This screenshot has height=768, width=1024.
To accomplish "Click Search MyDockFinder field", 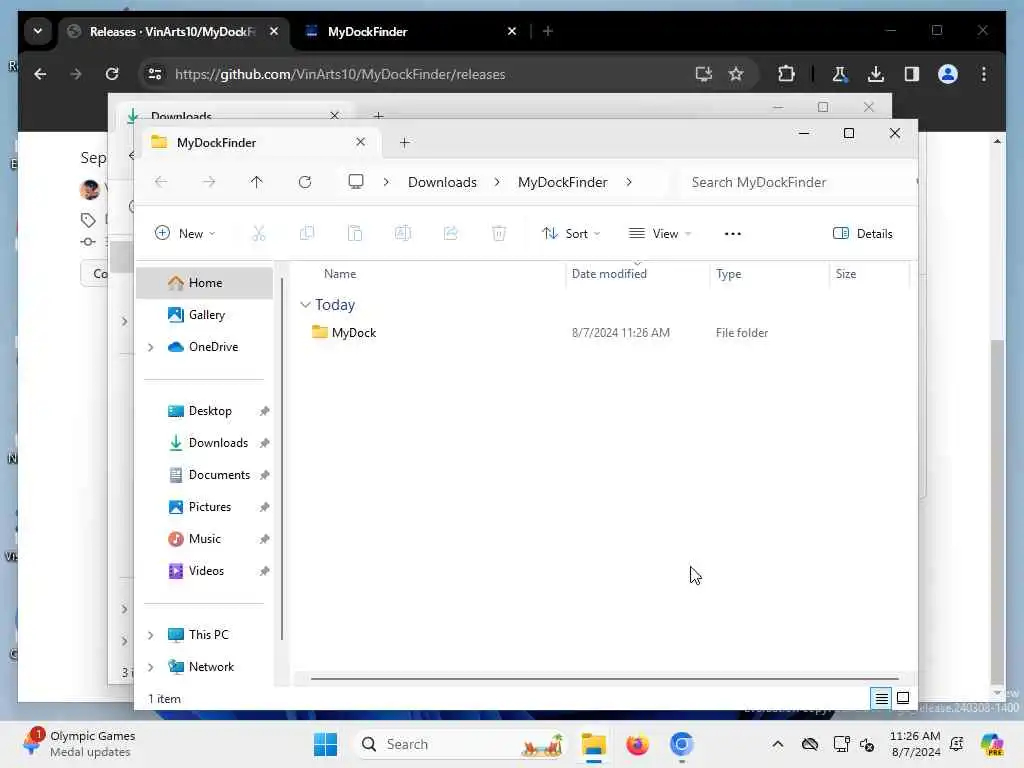I will click(798, 182).
